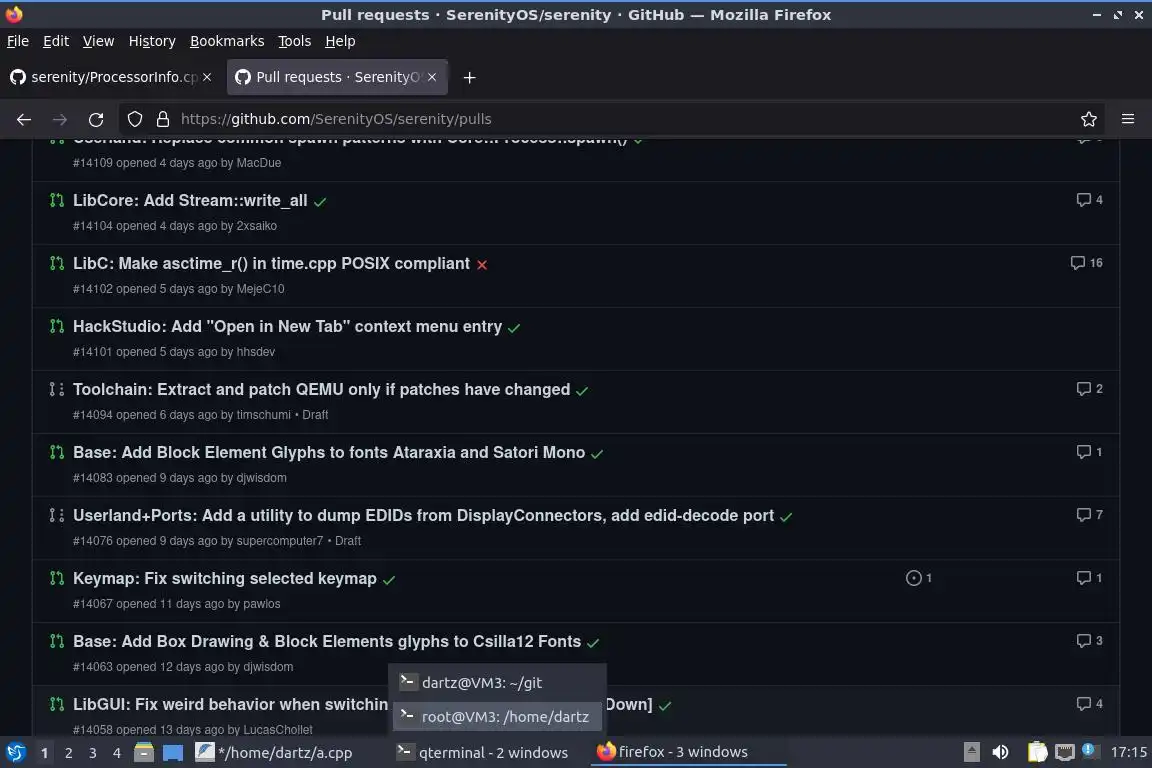Image resolution: width=1152 pixels, height=768 pixels.
Task: Click green check status on LibCore write_all PR
Action: point(320,201)
